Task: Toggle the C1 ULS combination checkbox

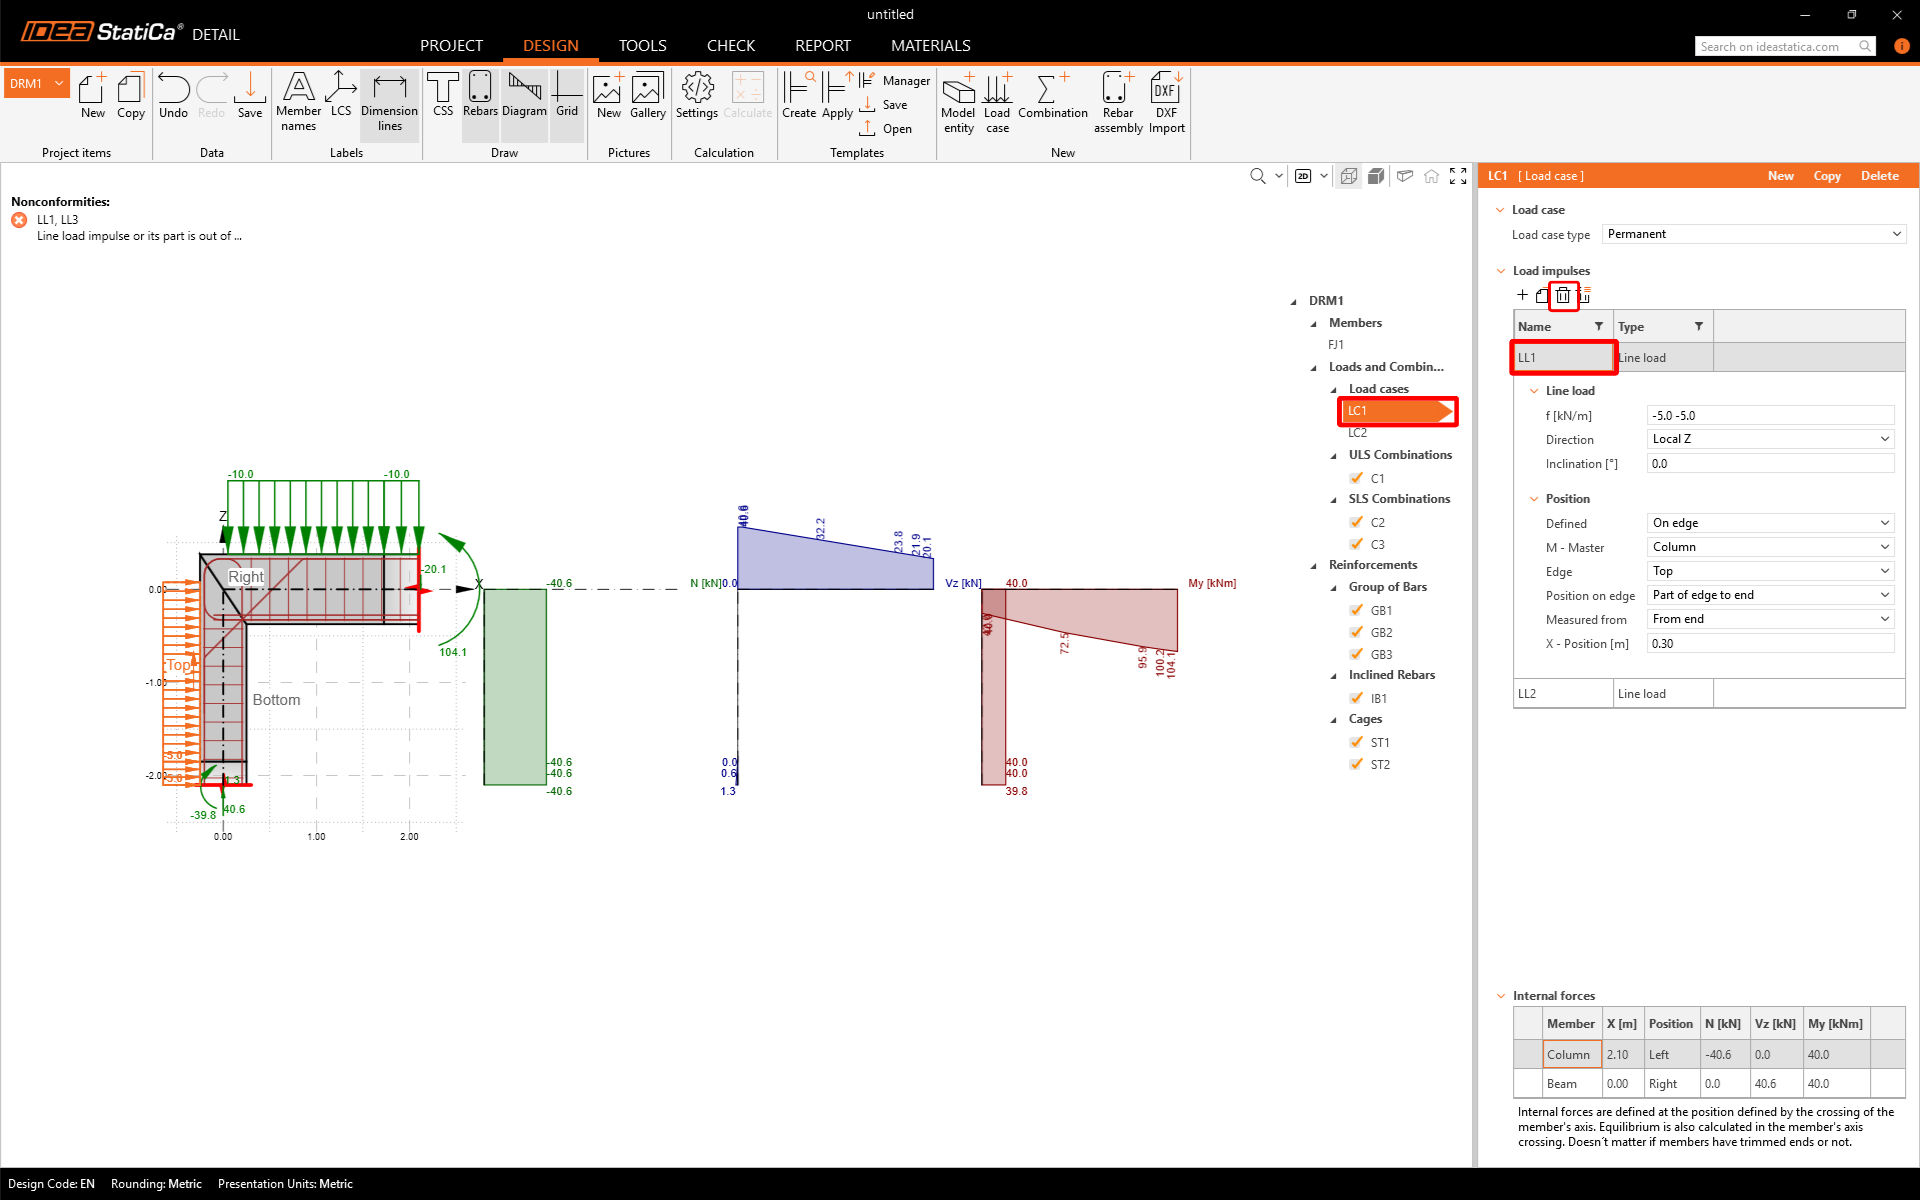Action: (x=1357, y=478)
